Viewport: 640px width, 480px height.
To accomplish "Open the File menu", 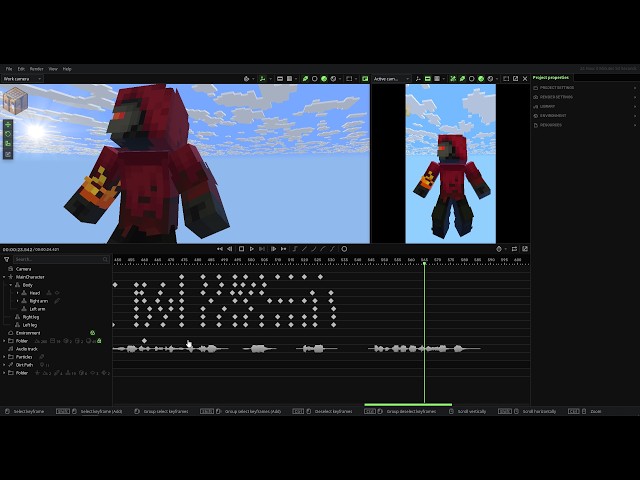I will pyautogui.click(x=9, y=69).
